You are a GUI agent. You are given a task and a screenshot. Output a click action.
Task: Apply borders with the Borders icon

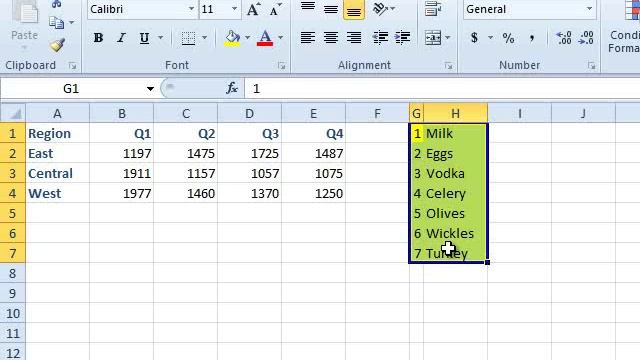coord(188,38)
